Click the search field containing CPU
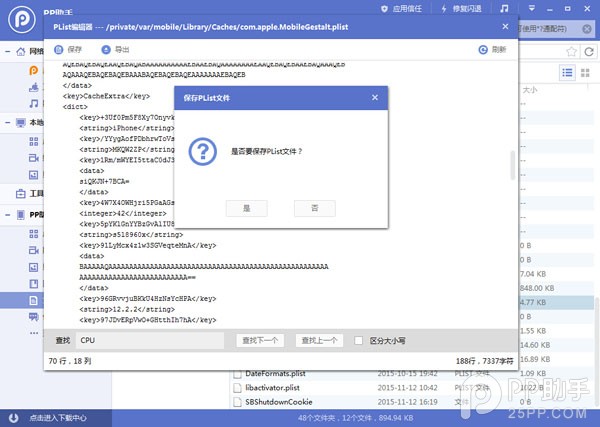 pos(150,340)
